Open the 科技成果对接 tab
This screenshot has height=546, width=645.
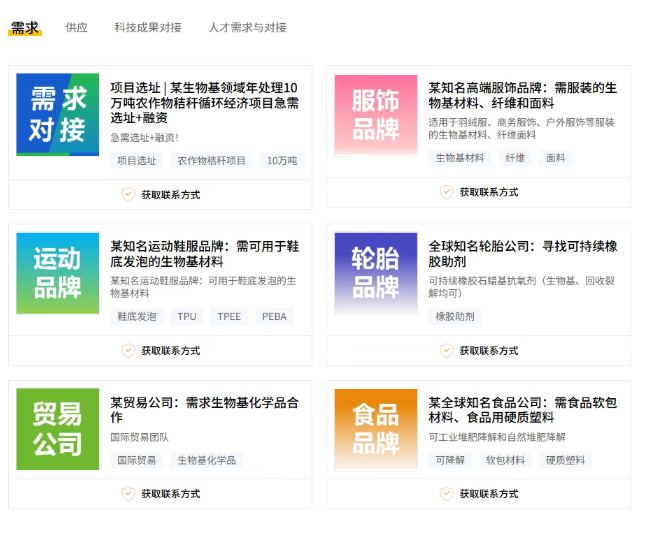[148, 28]
